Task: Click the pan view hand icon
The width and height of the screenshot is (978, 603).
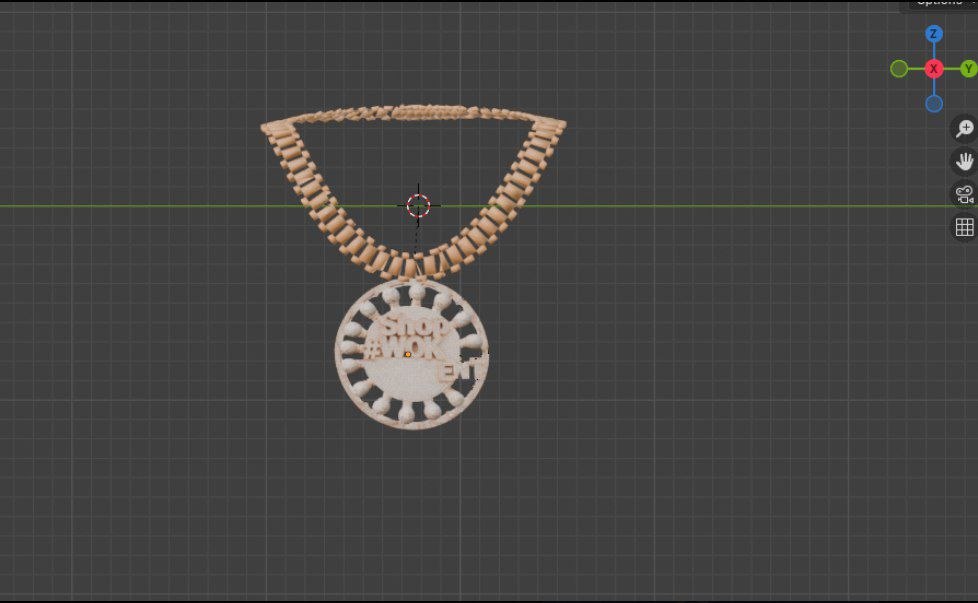Action: click(x=965, y=162)
